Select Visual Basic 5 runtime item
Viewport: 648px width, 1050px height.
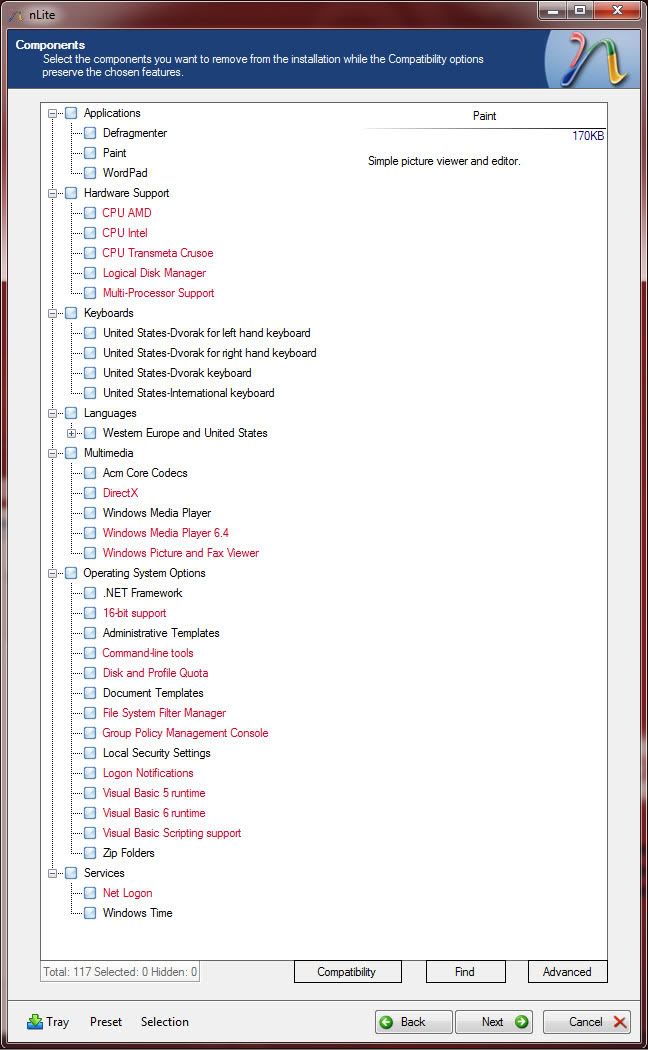tap(154, 793)
